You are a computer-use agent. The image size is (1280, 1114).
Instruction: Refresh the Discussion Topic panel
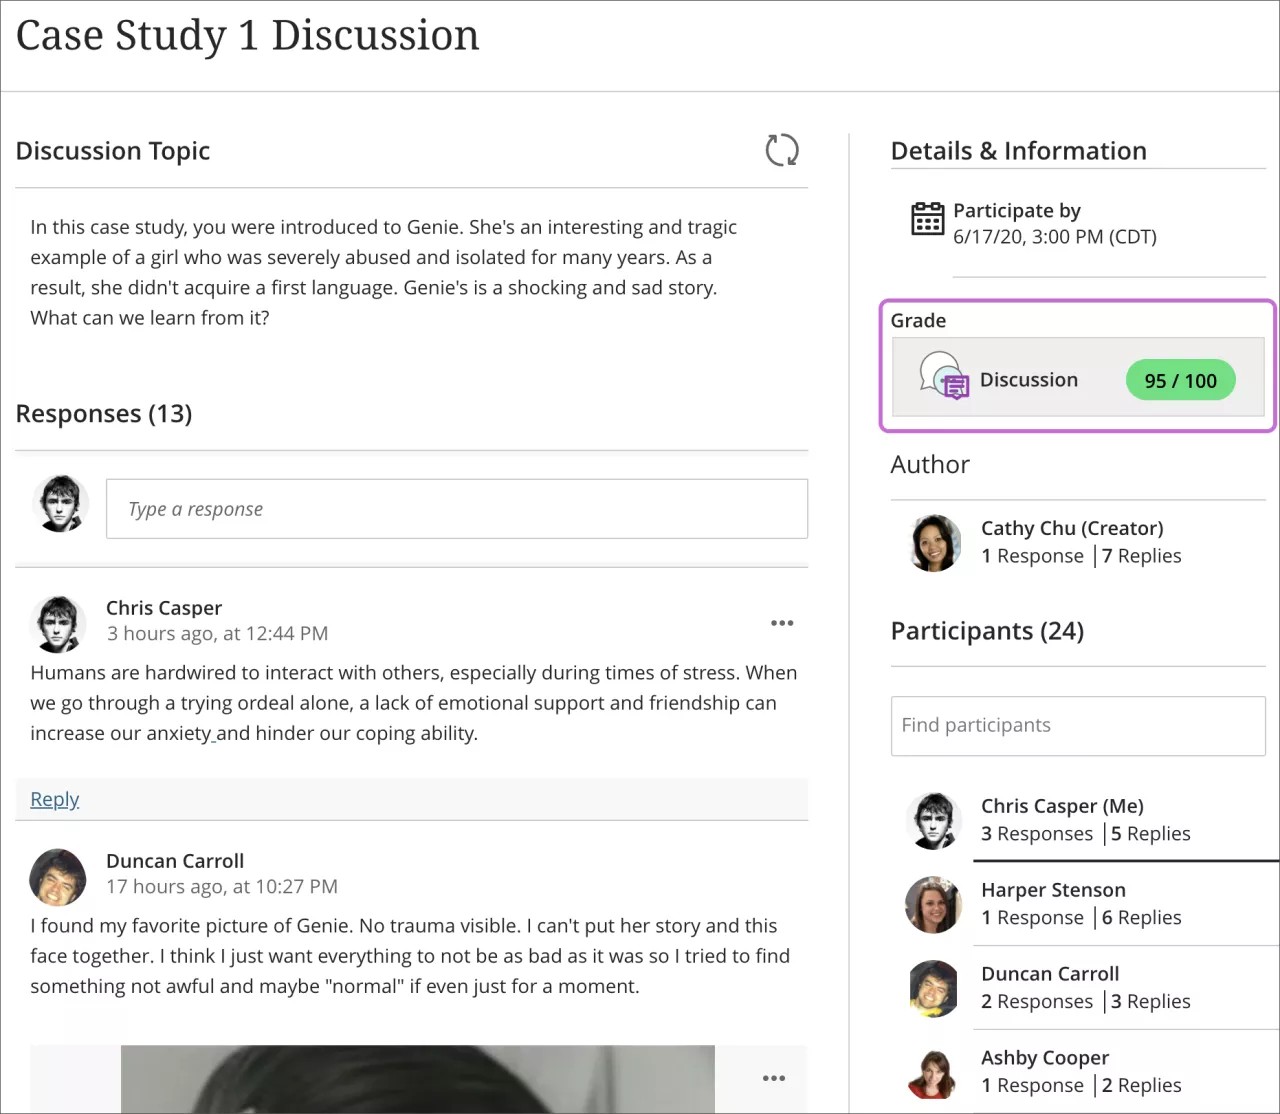(x=783, y=150)
